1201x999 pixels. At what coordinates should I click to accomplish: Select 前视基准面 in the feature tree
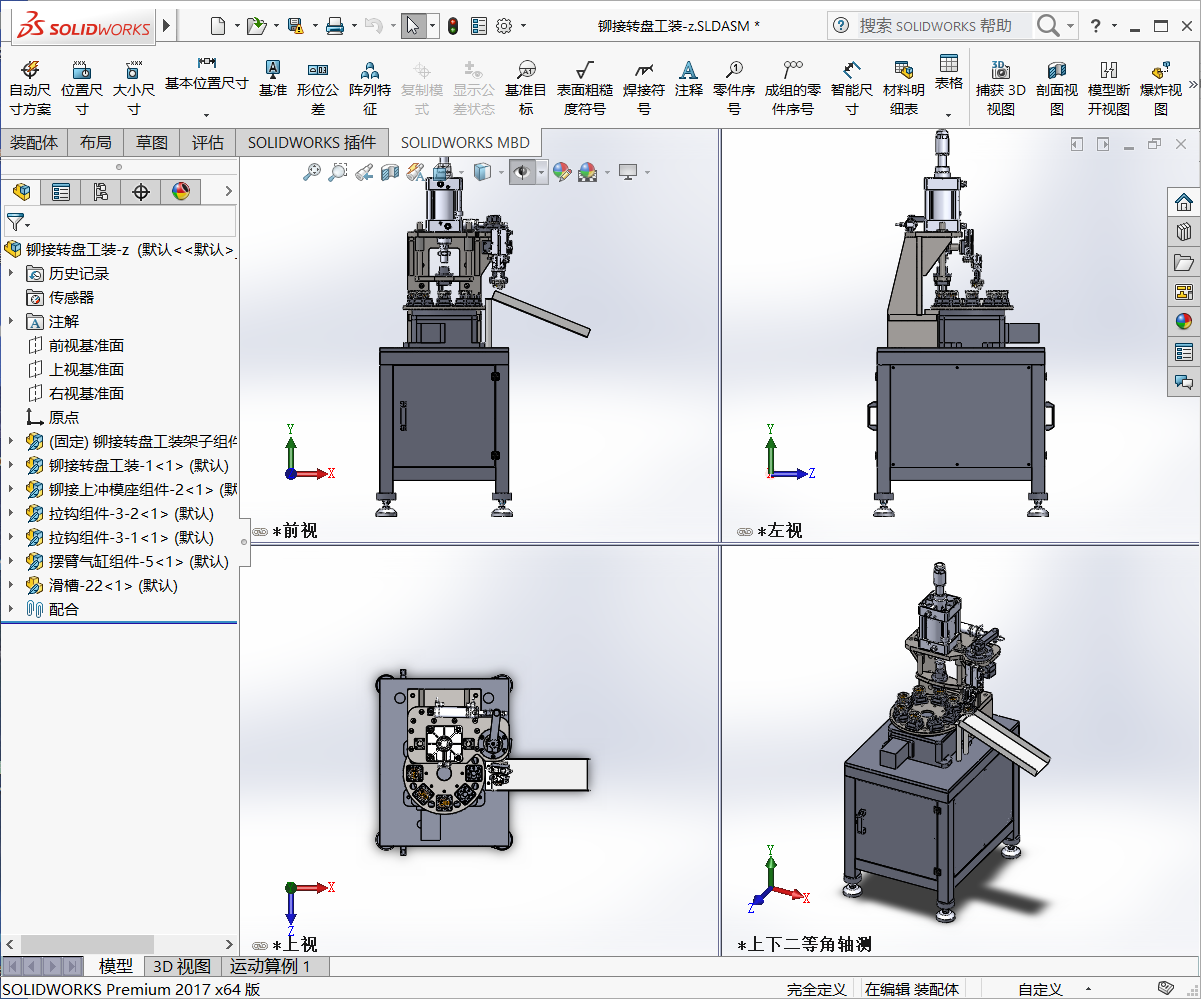(76, 345)
